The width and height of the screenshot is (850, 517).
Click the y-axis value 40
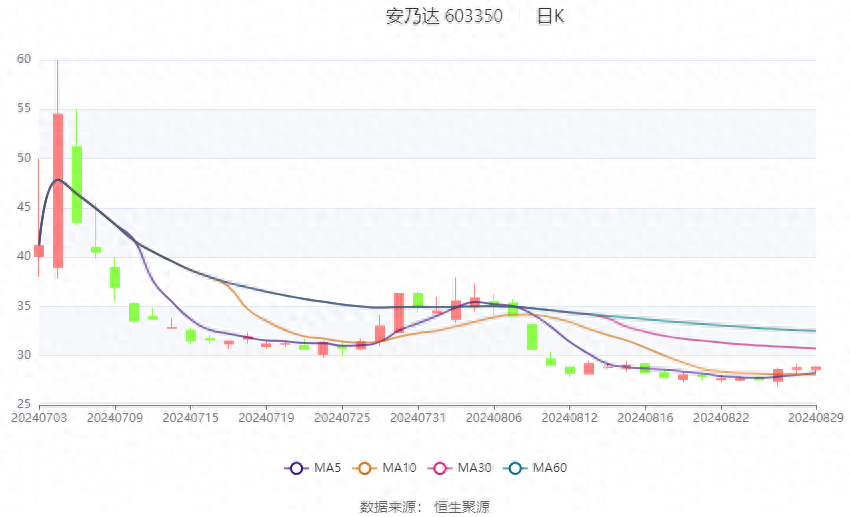click(x=24, y=256)
